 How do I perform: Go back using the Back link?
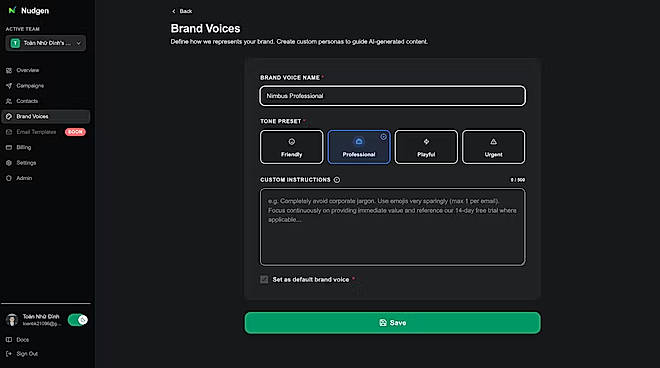[182, 11]
